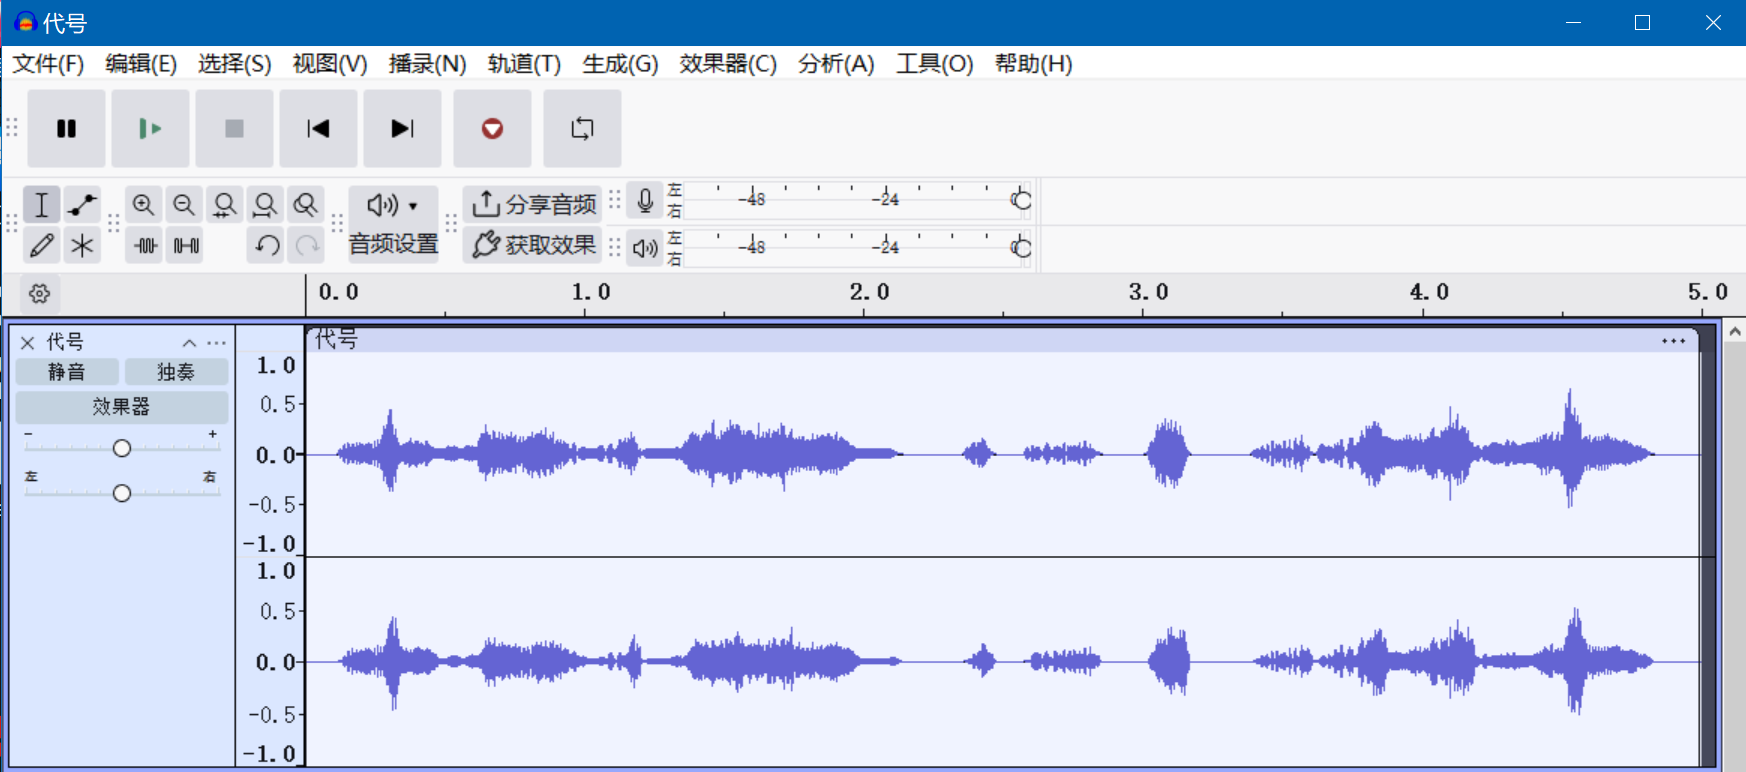Click the Undo arrow icon
The height and width of the screenshot is (772, 1746).
266,245
